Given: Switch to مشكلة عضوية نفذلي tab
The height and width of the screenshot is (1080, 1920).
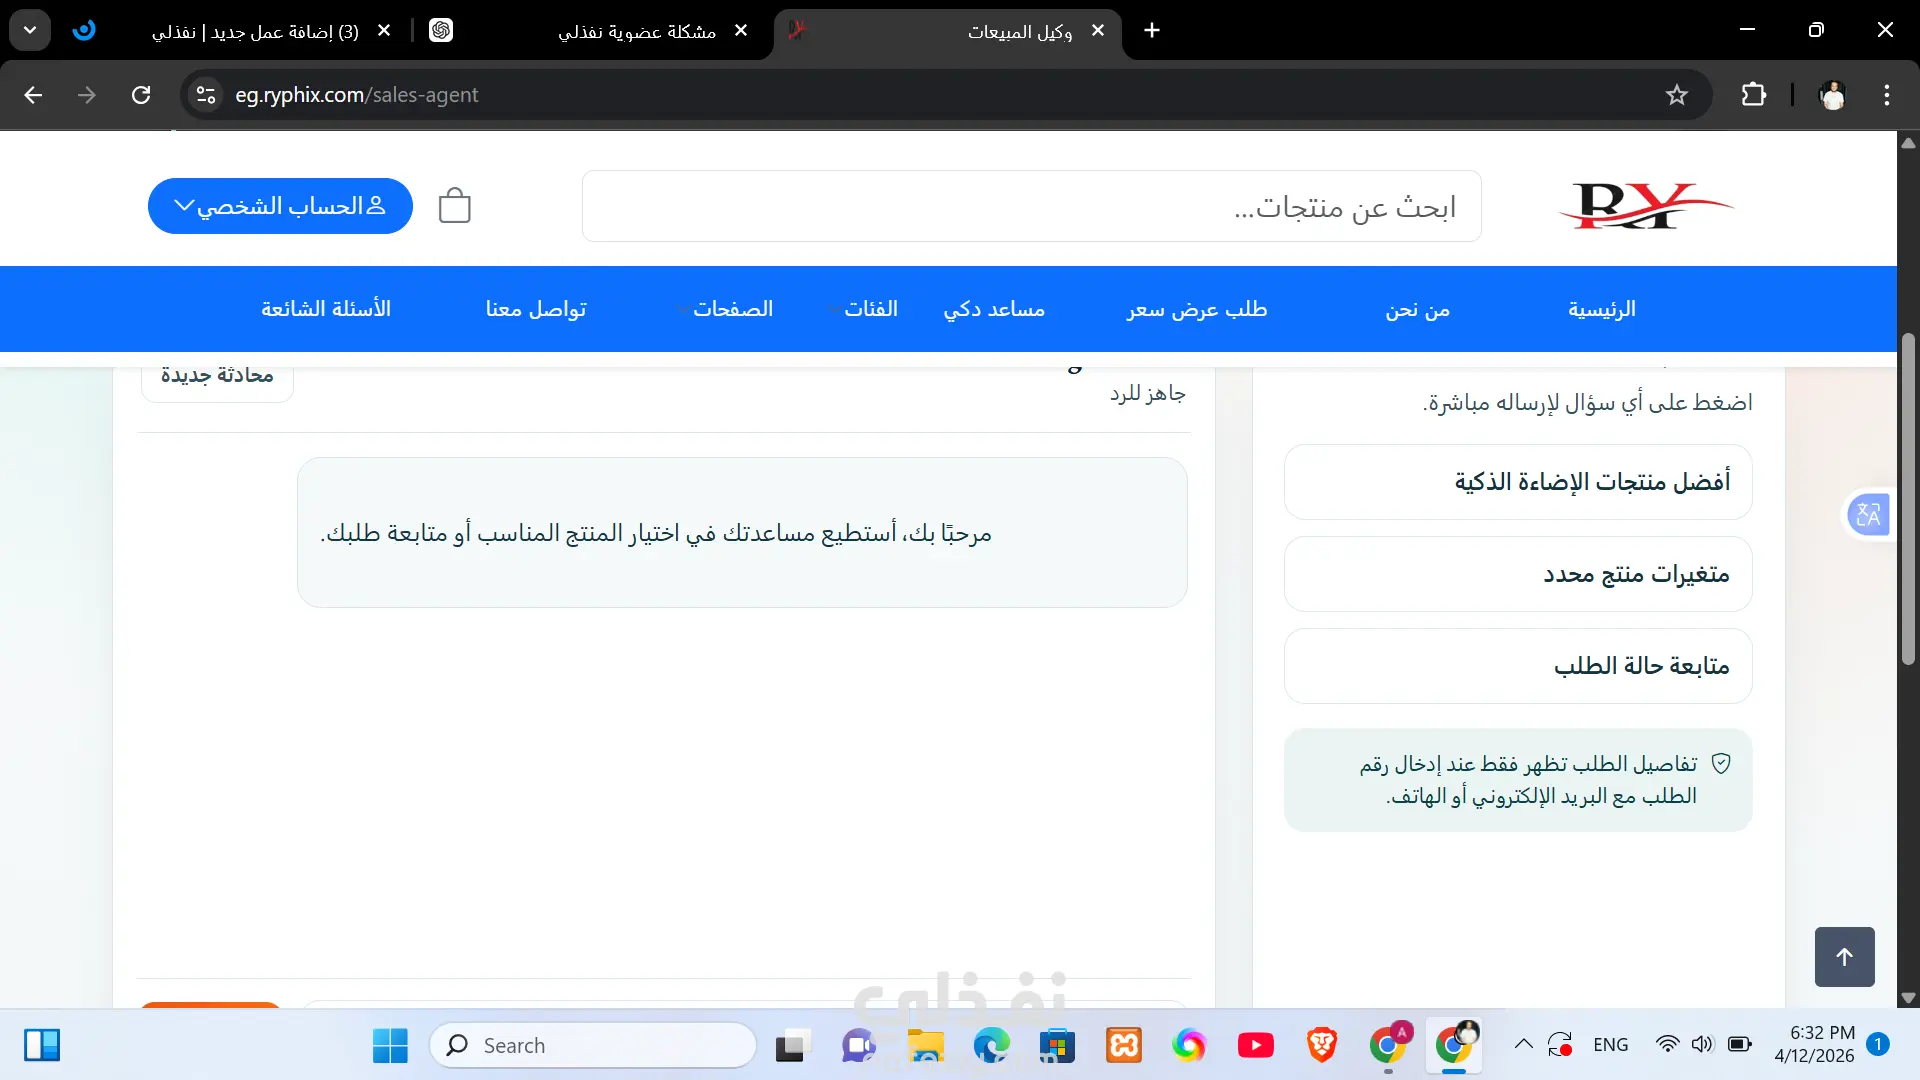Looking at the screenshot, I should [636, 31].
